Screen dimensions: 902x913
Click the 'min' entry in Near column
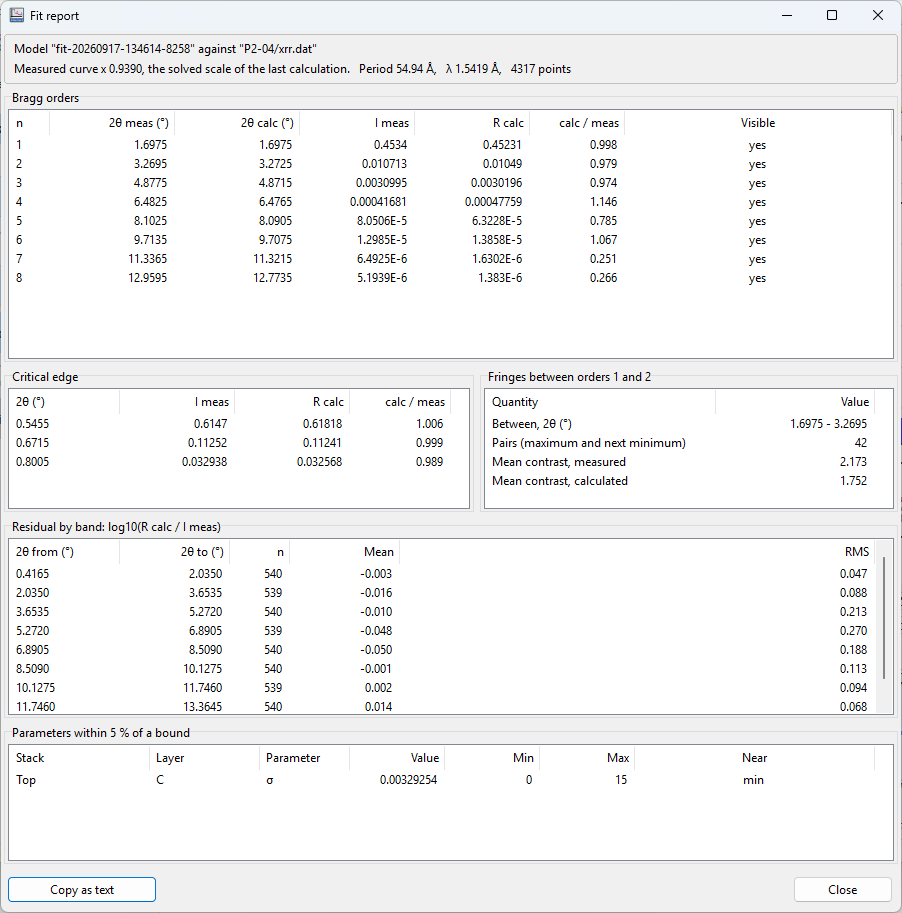point(754,780)
